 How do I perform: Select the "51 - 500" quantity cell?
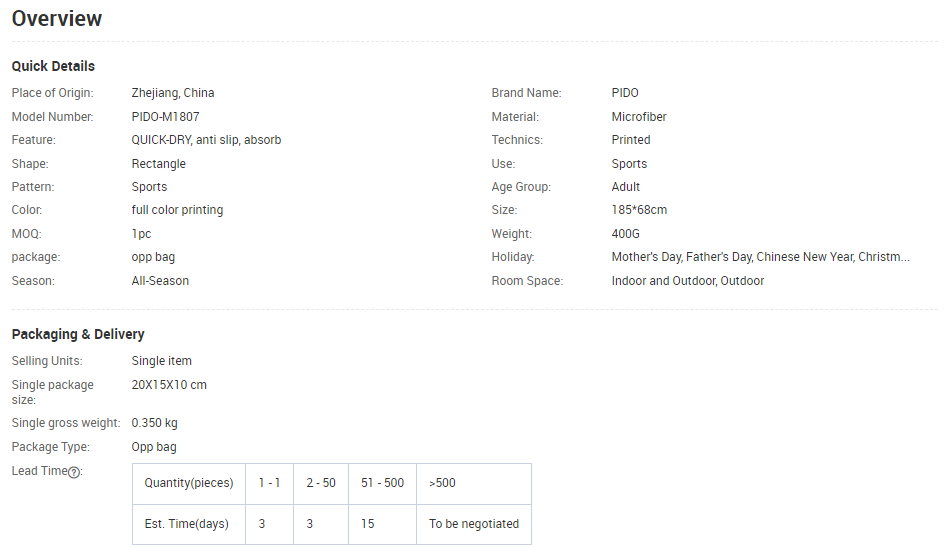(x=382, y=483)
